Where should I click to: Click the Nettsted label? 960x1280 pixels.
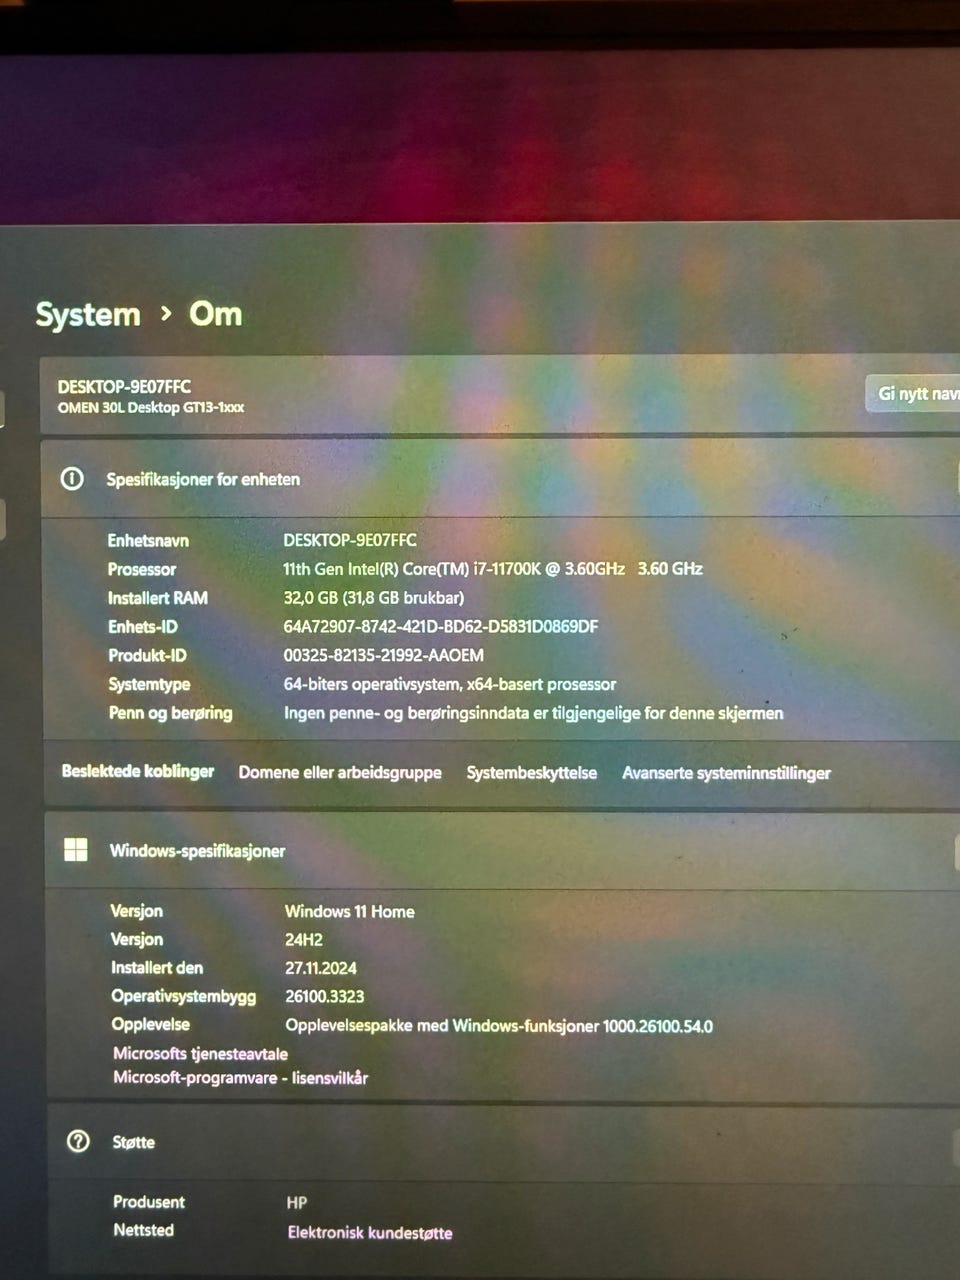click(x=144, y=1231)
